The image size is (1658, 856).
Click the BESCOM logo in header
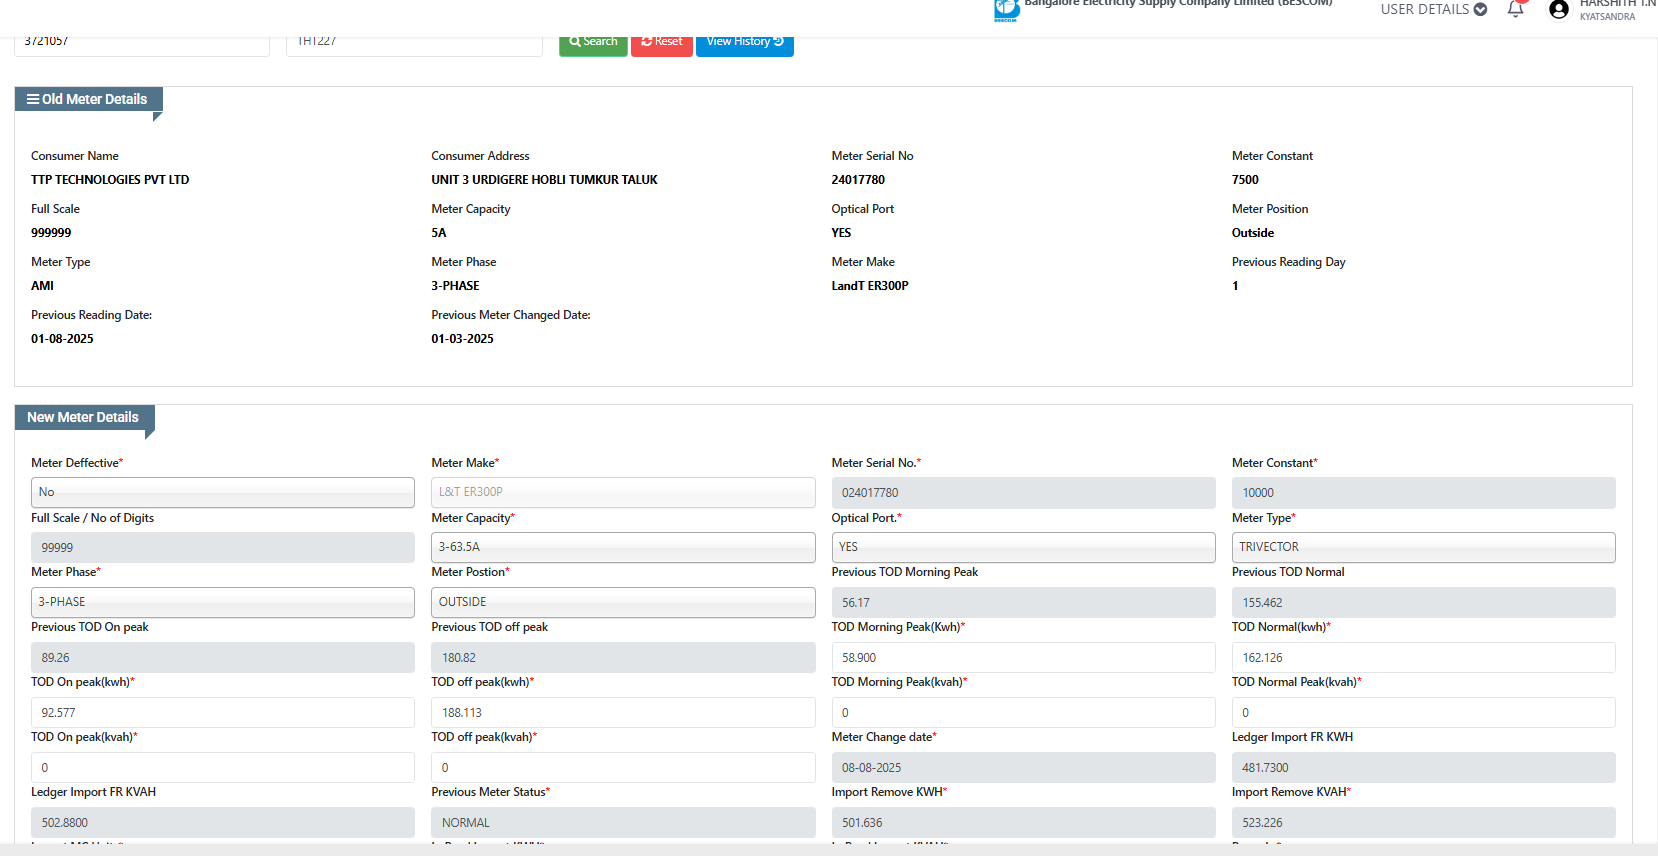coord(1006,10)
